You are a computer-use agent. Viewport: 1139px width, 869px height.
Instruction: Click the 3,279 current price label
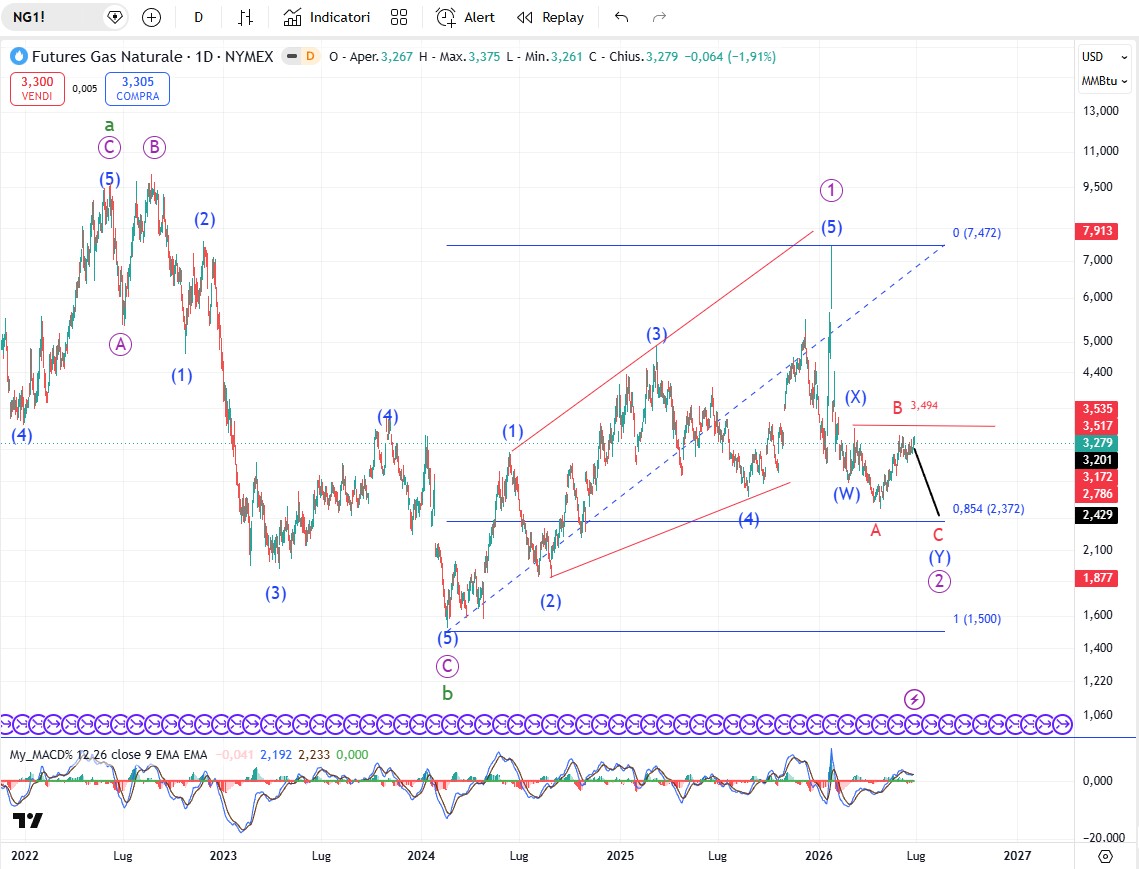pos(1097,442)
